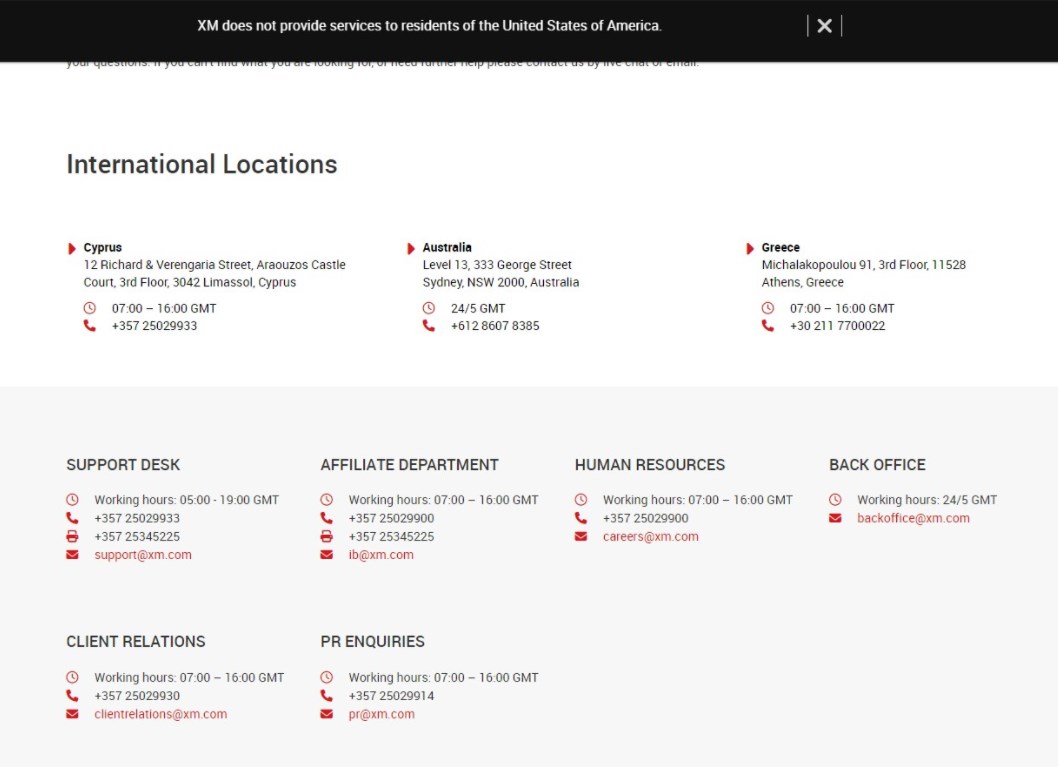Click the Cyprus office phone icon
Screen dimensions: 1058x767
click(90, 326)
